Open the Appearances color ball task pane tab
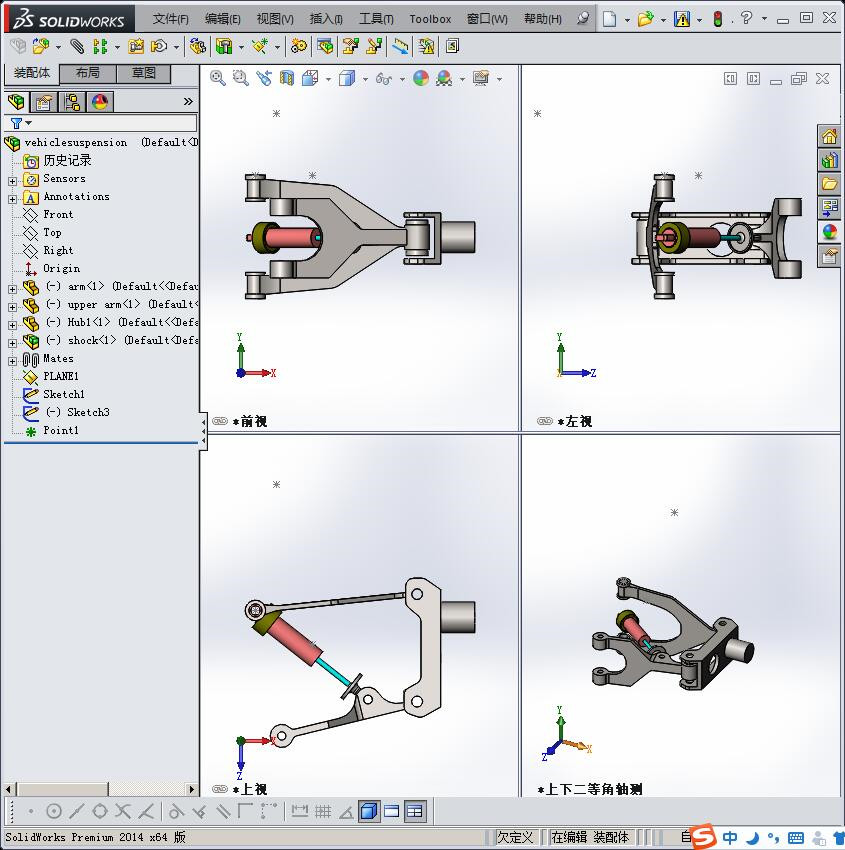The image size is (845, 850). point(829,232)
